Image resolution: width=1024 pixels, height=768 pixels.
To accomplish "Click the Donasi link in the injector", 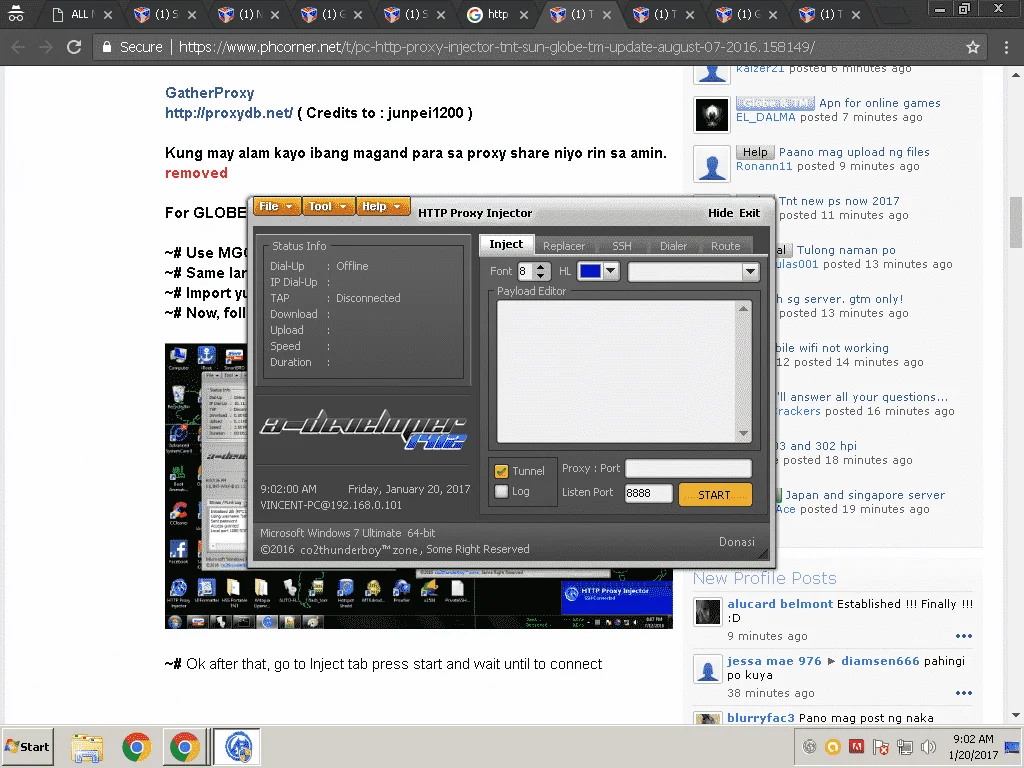I will pyautogui.click(x=737, y=542).
